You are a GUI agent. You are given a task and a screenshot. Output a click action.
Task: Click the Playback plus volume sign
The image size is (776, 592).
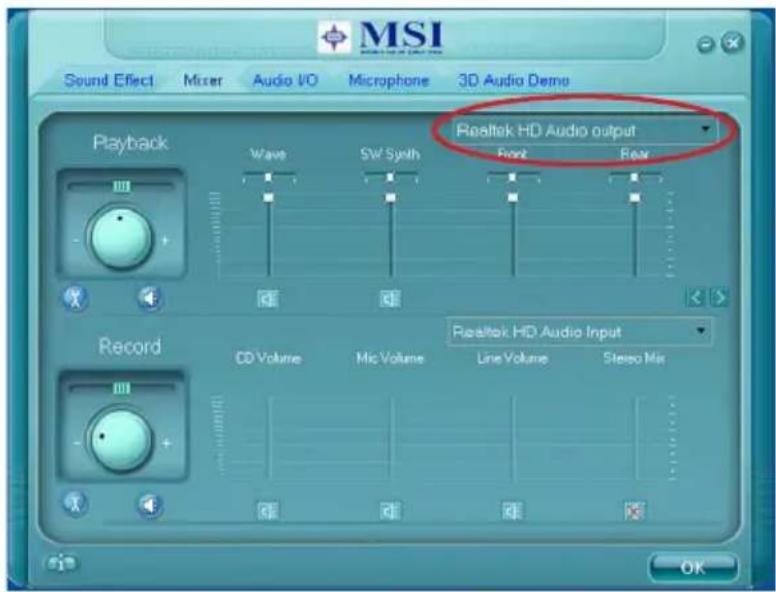[x=165, y=241]
